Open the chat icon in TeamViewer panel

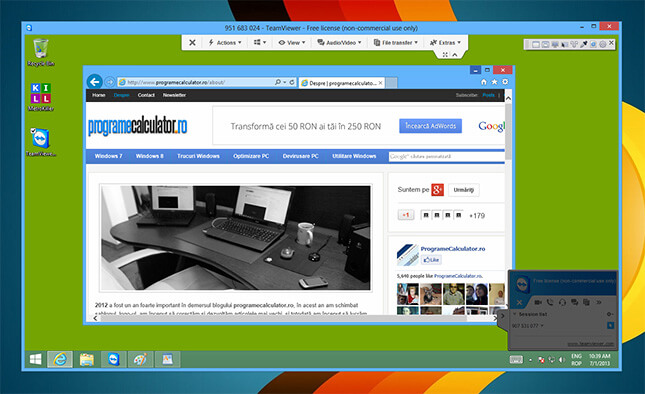[574, 302]
